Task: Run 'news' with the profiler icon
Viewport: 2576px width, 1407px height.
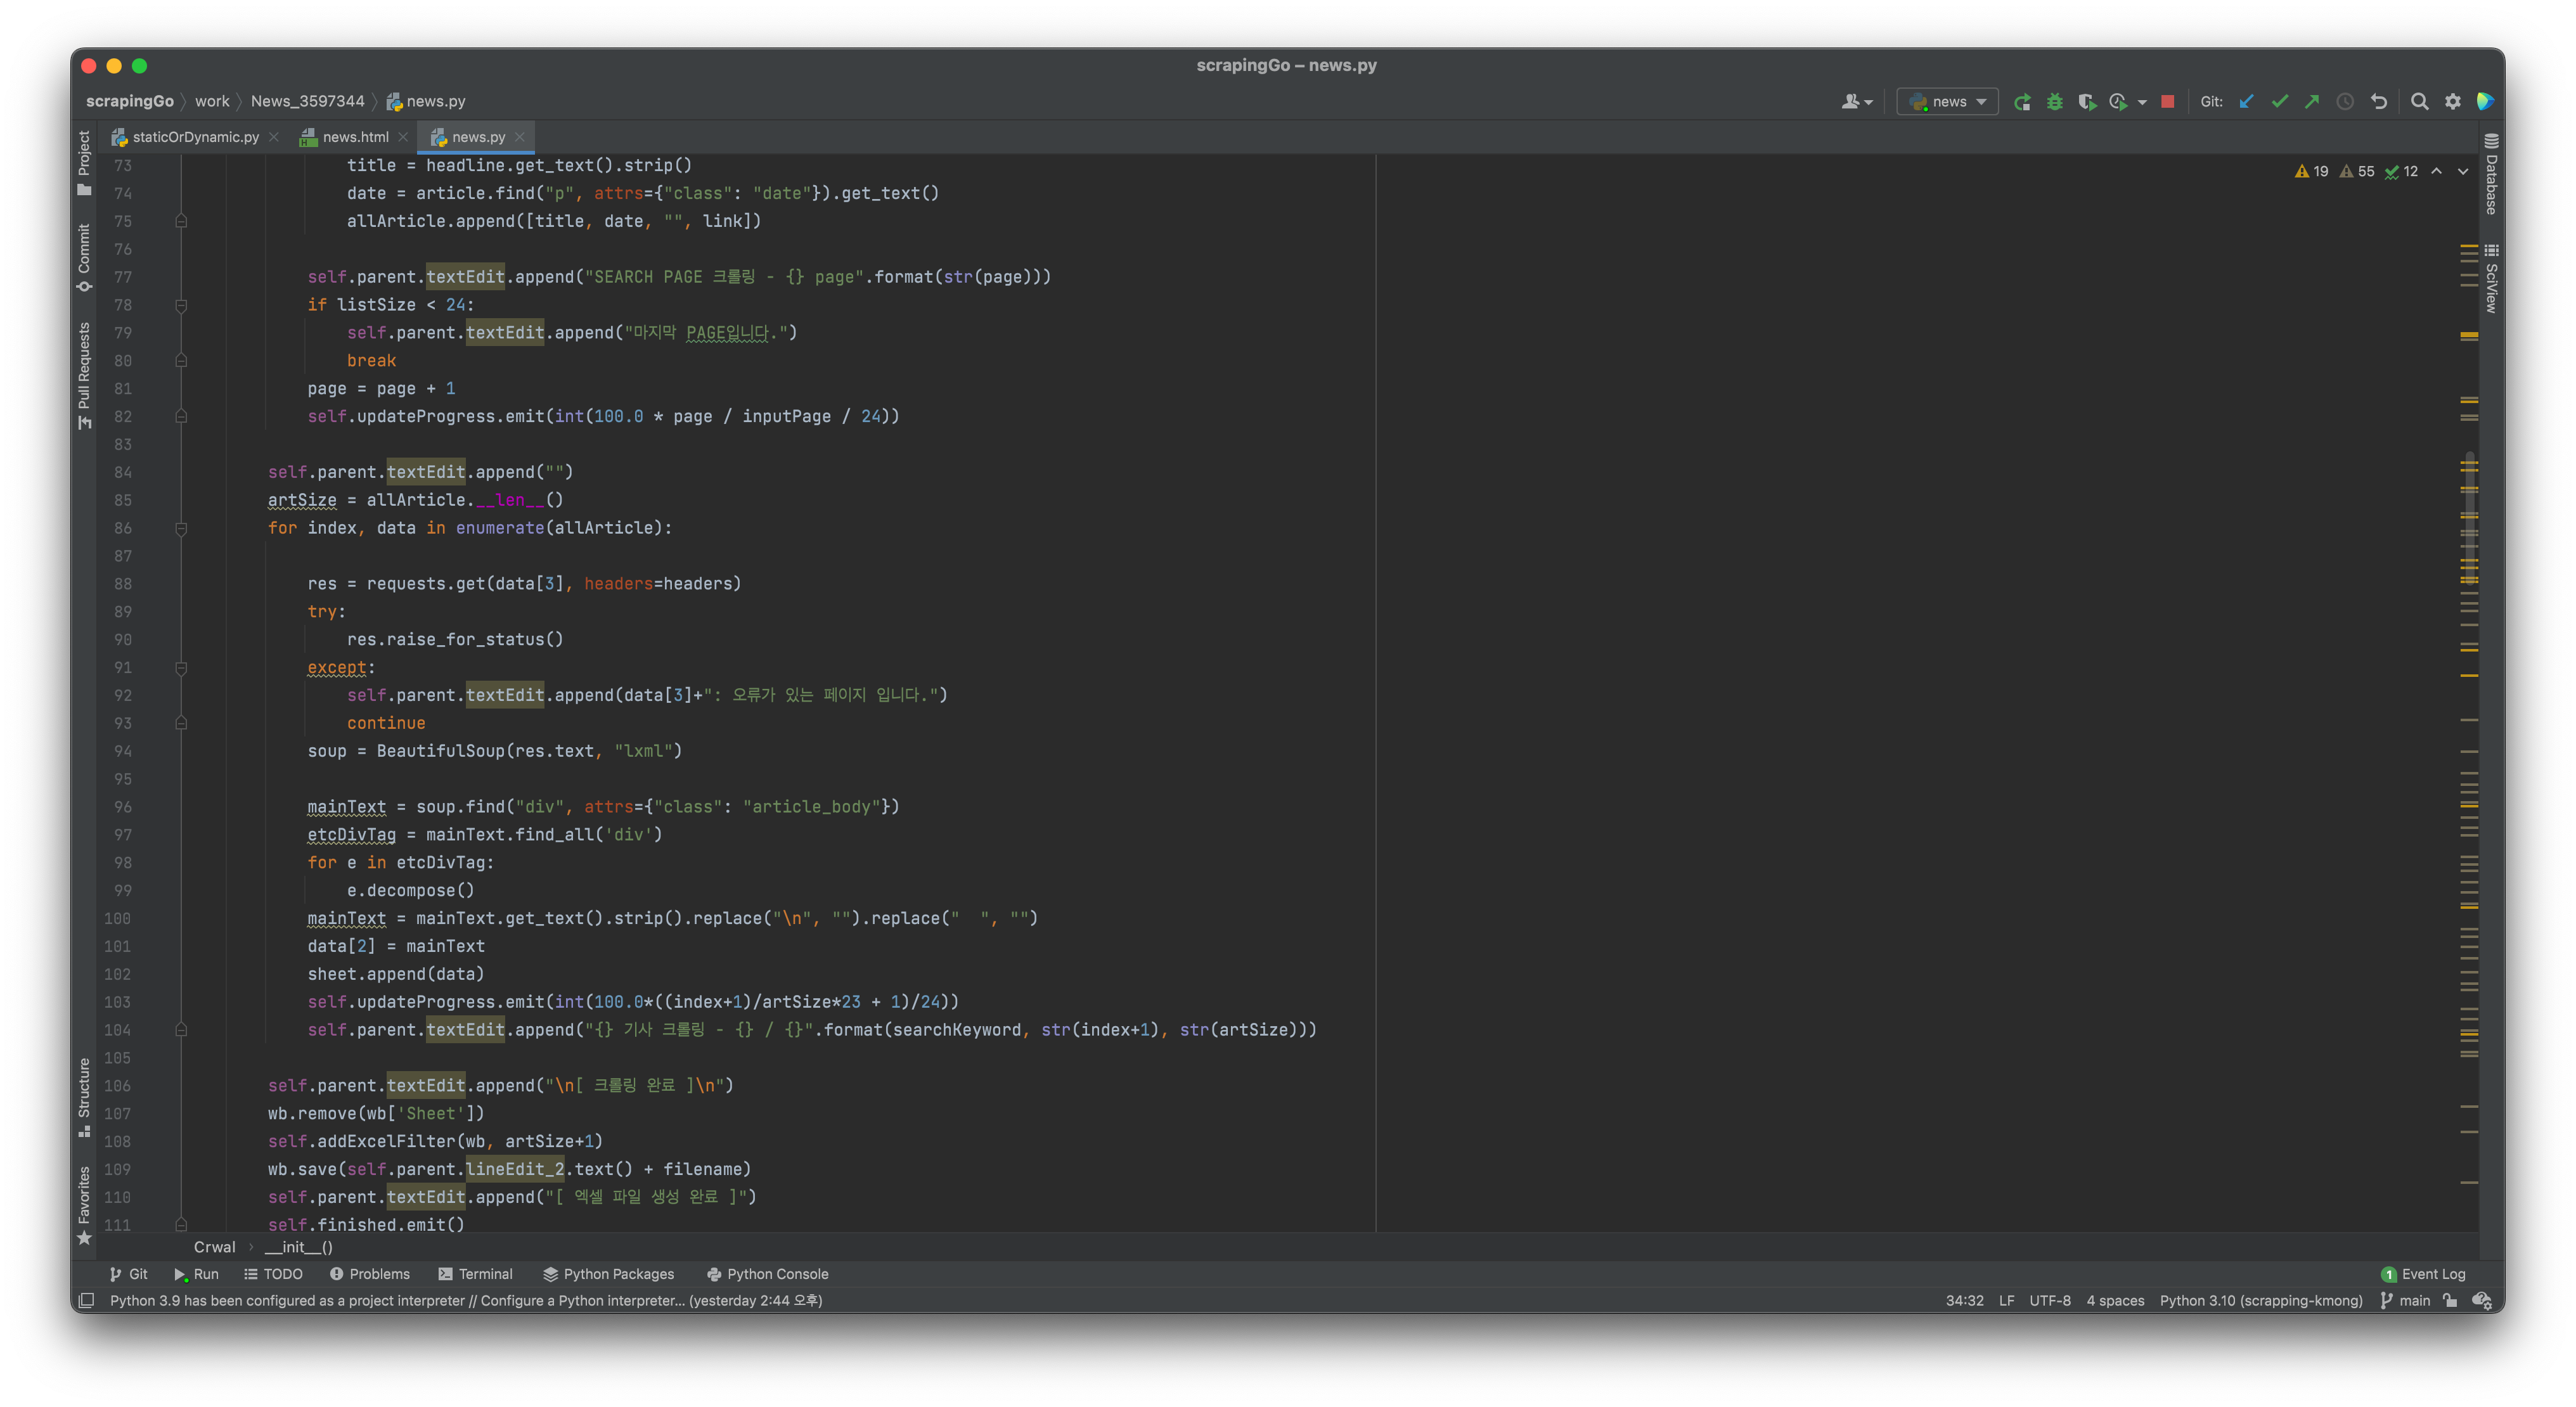Action: [2117, 101]
